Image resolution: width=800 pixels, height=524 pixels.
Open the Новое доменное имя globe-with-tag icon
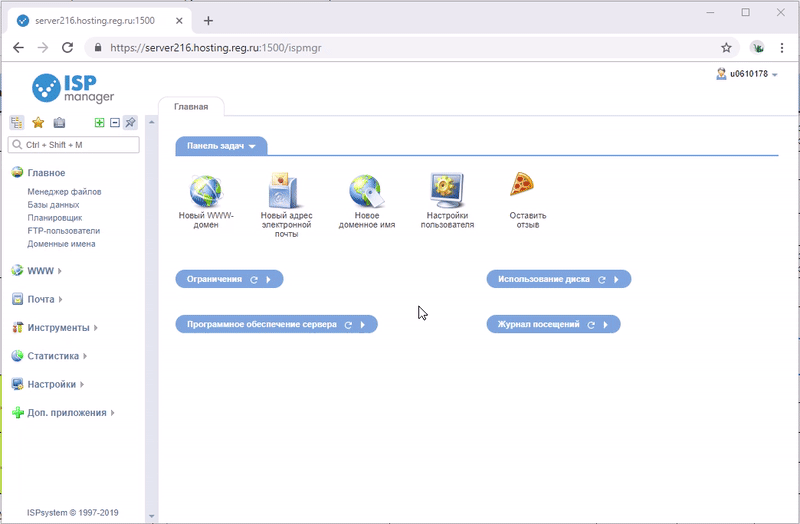(x=366, y=191)
